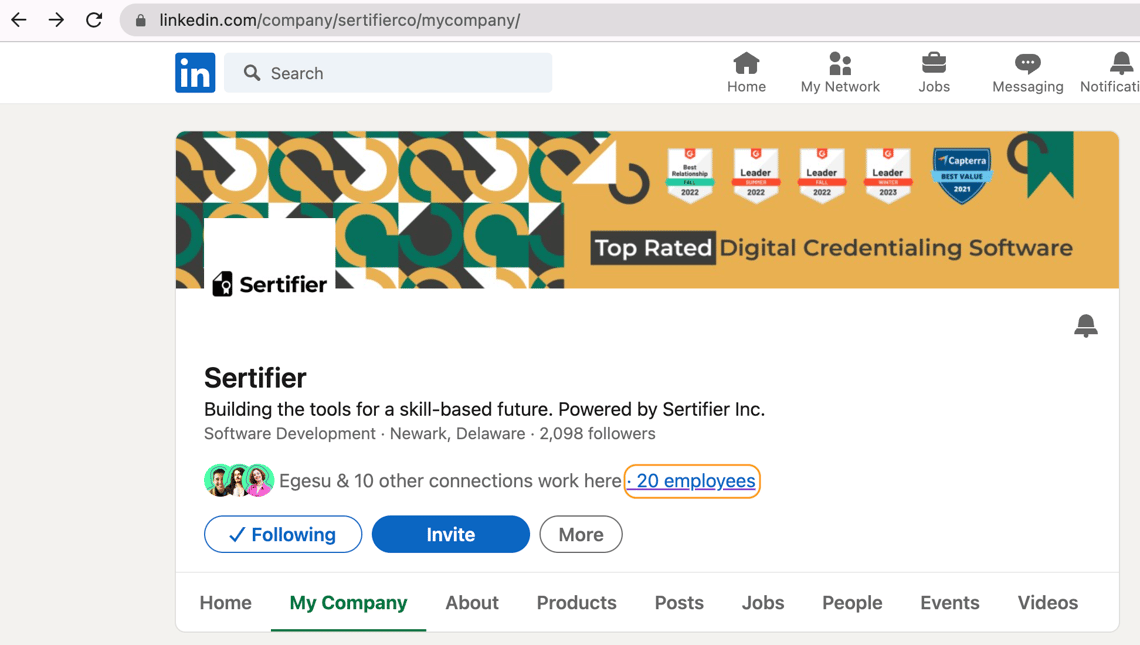
Task: Click Egesu's profile avatar
Action: (x=218, y=481)
